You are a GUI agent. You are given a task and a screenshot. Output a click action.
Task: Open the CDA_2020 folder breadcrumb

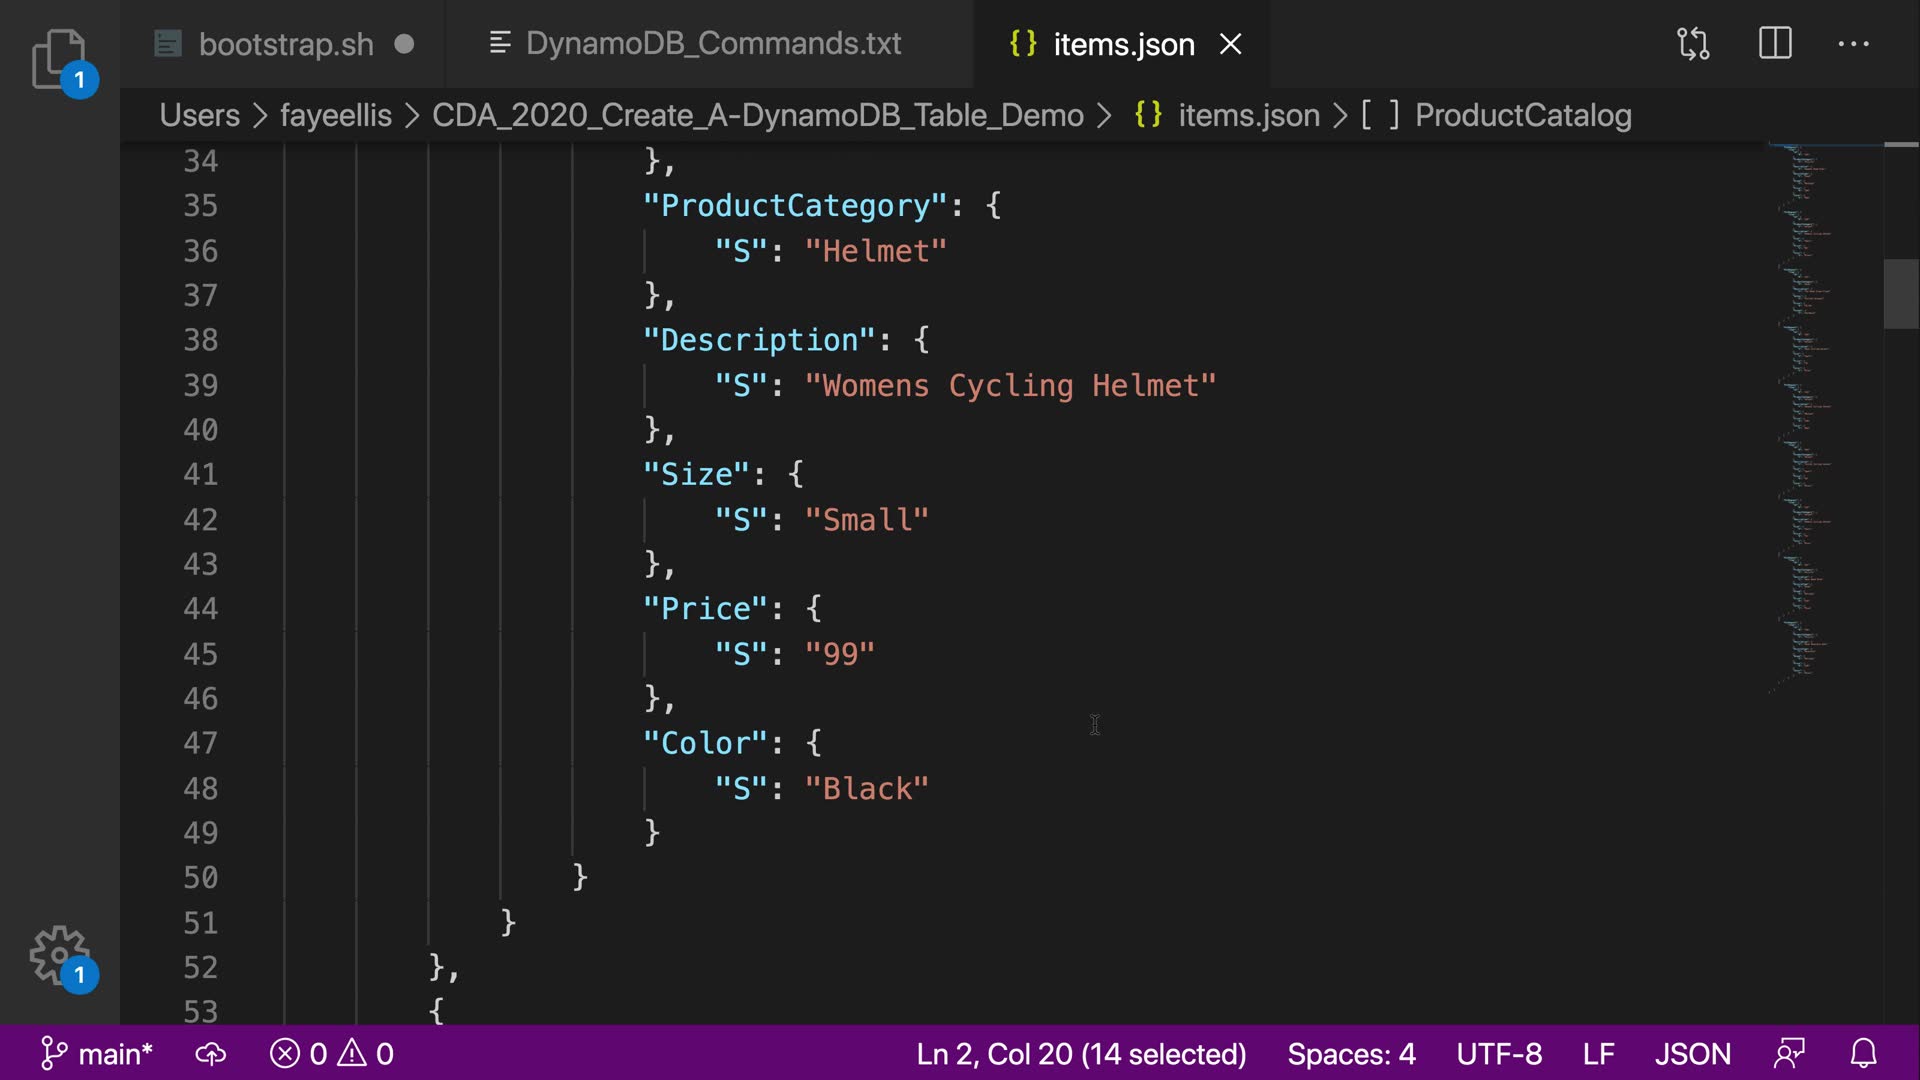pyautogui.click(x=757, y=115)
